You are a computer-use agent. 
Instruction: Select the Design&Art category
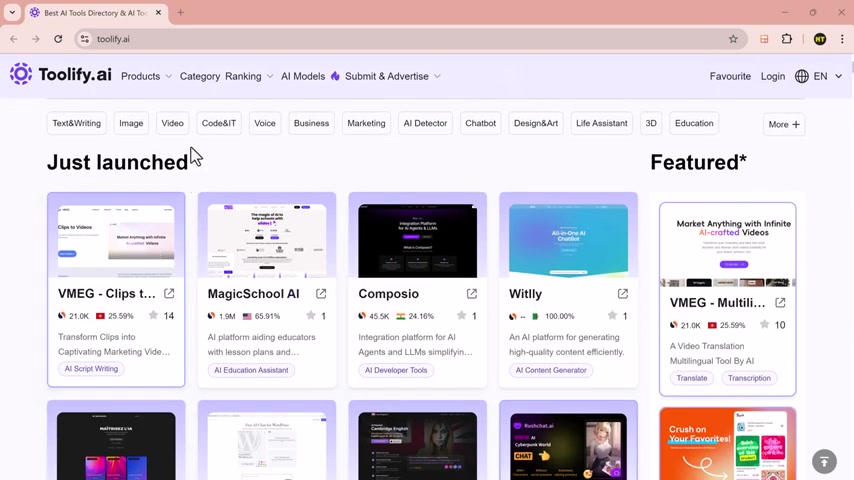pyautogui.click(x=536, y=123)
